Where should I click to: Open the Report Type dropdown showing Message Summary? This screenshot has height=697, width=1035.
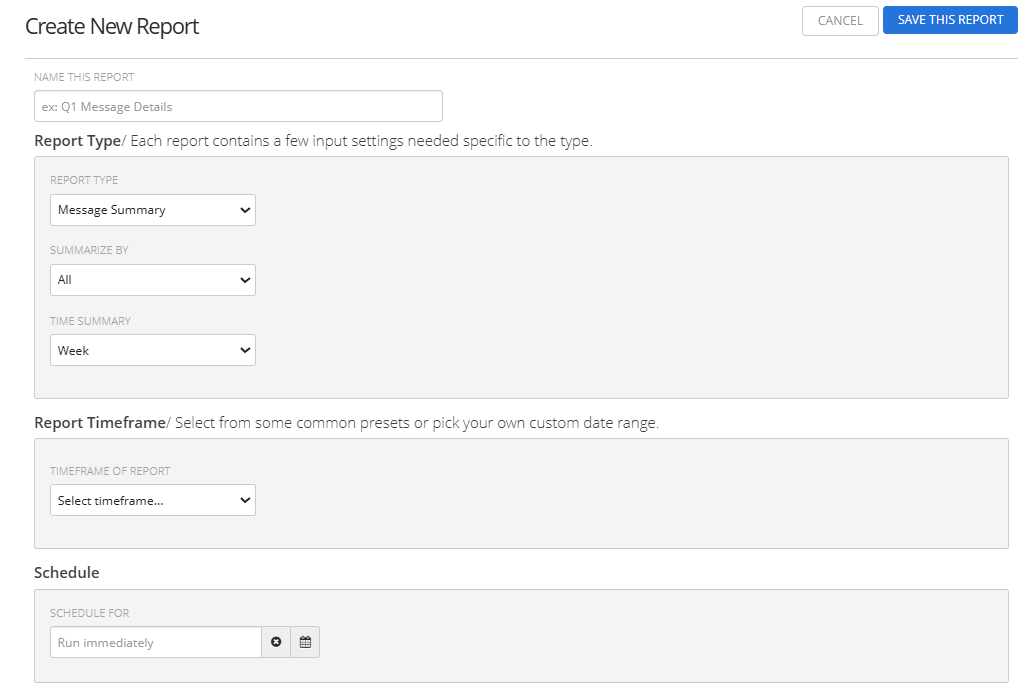tap(153, 210)
